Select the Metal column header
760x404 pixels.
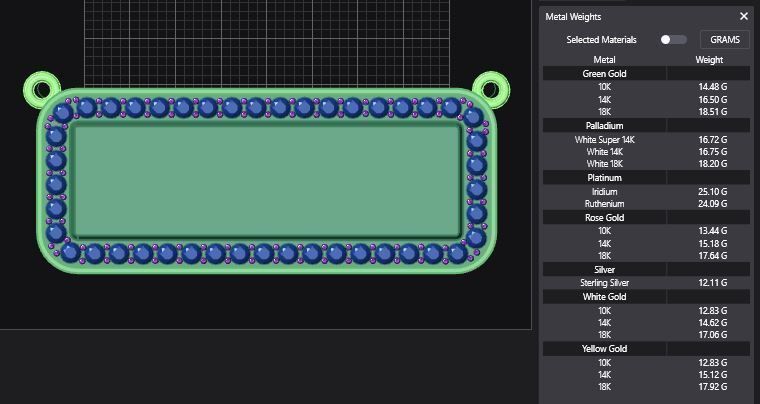(x=604, y=60)
